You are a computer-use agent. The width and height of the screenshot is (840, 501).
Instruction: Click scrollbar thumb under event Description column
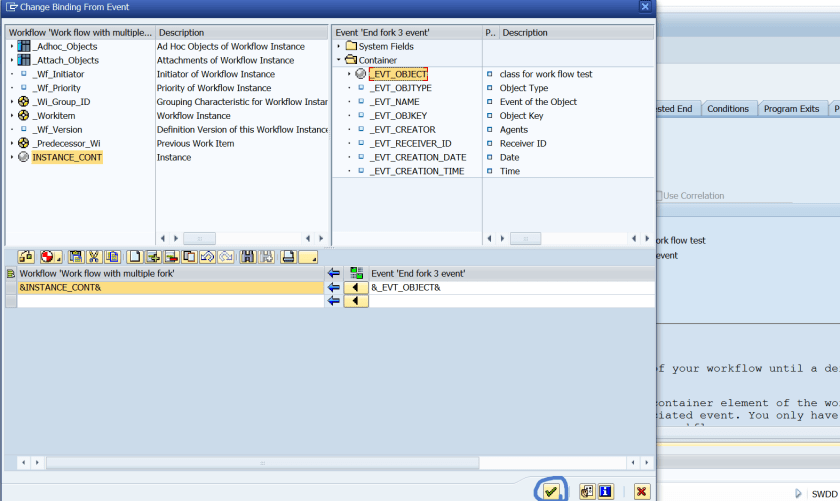pyautogui.click(x=525, y=238)
